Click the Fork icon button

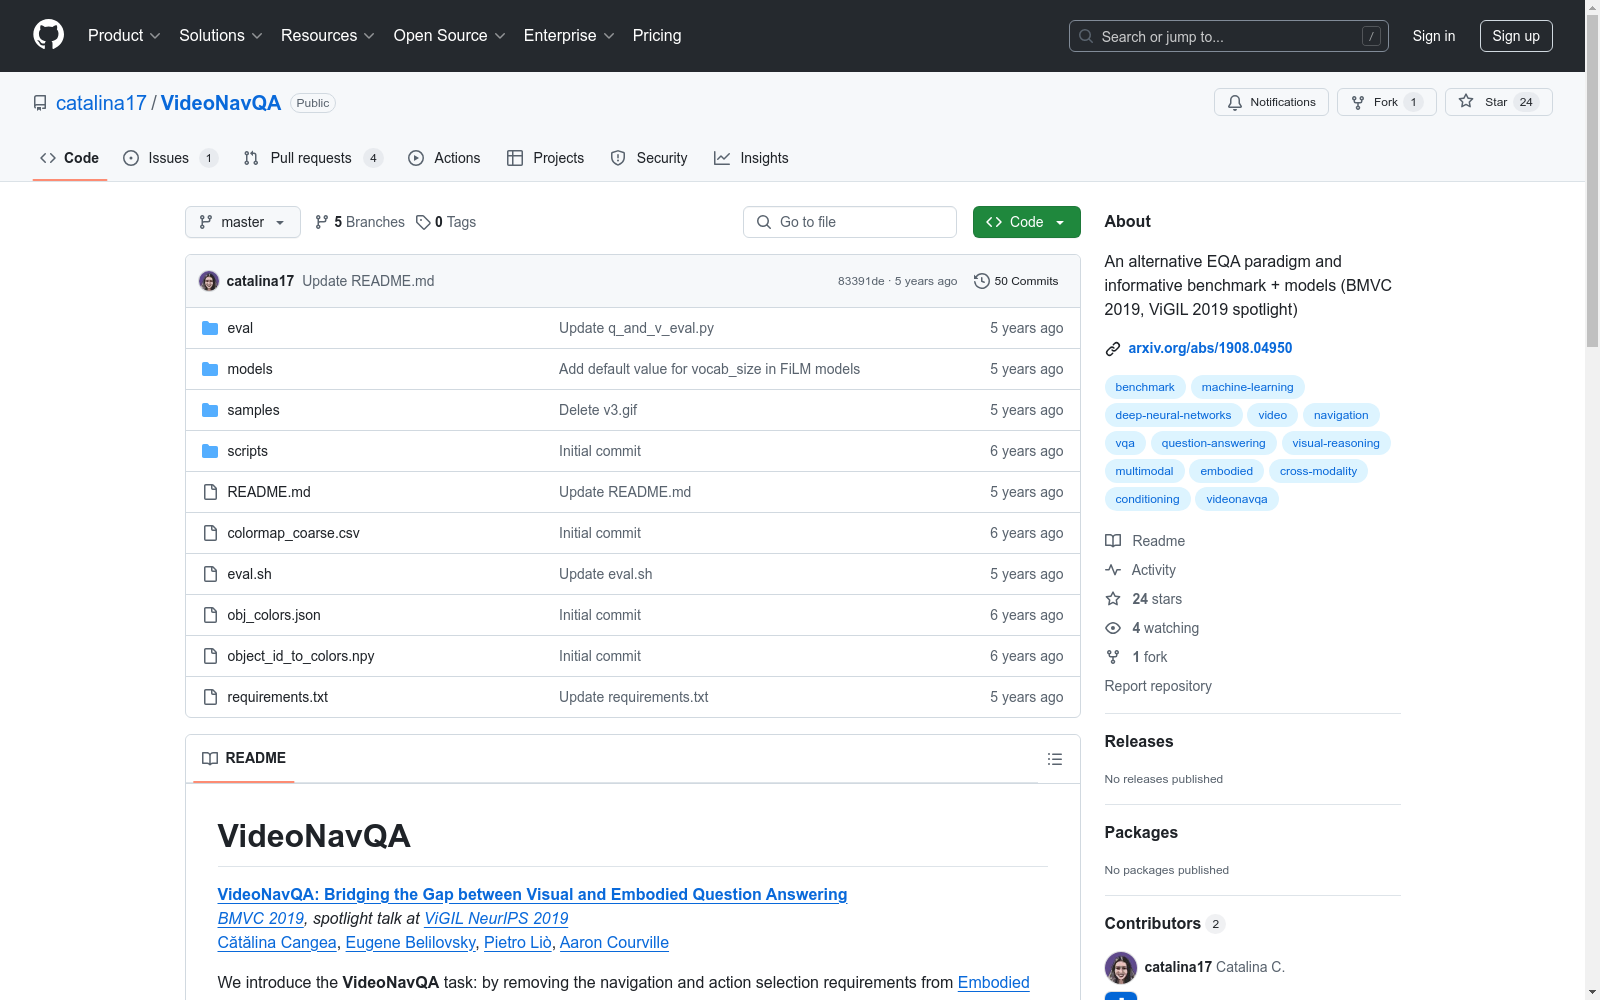click(1358, 102)
